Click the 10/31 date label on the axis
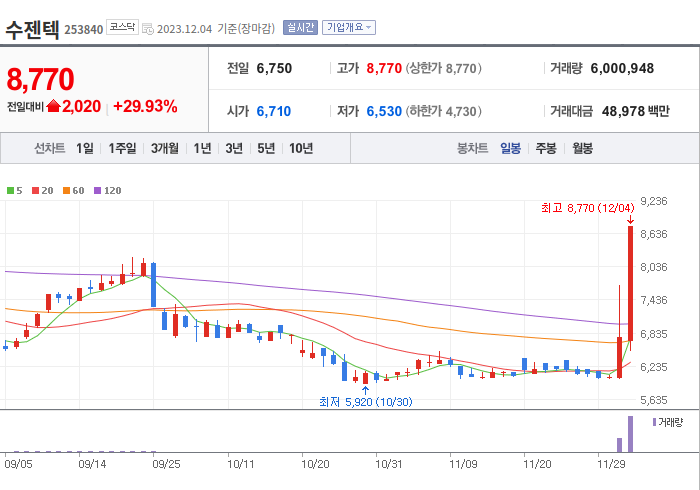The width and height of the screenshot is (700, 490). pyautogui.click(x=388, y=464)
